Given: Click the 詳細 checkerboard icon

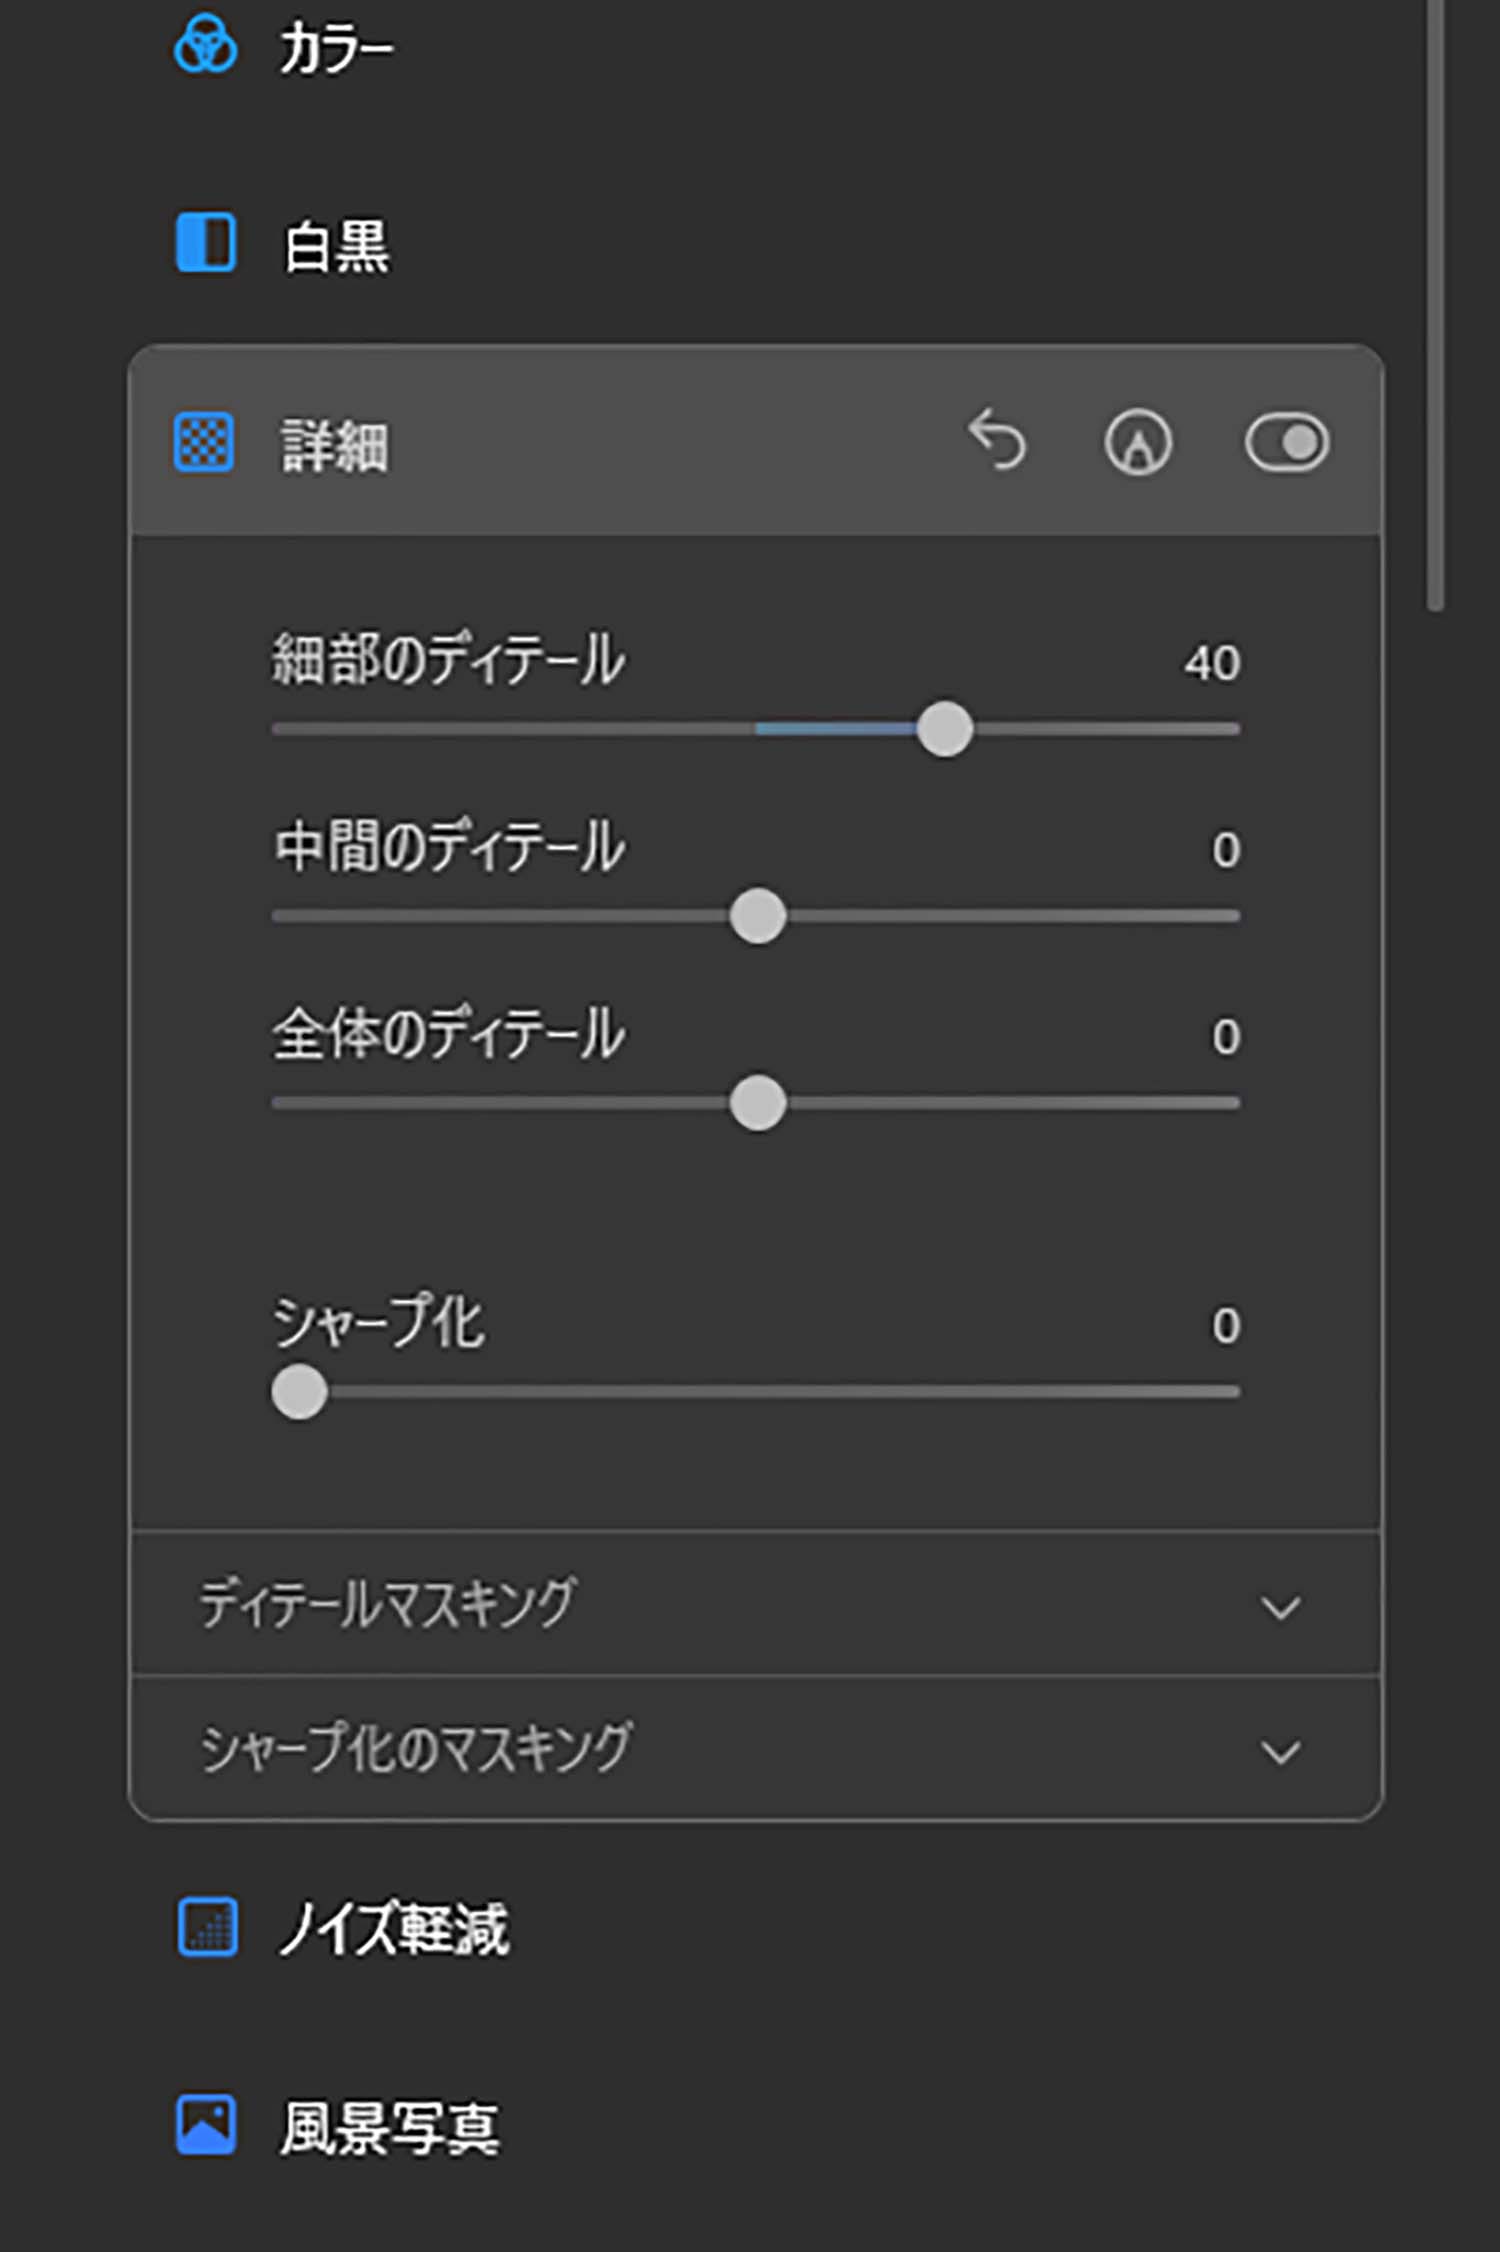Looking at the screenshot, I should [x=205, y=442].
